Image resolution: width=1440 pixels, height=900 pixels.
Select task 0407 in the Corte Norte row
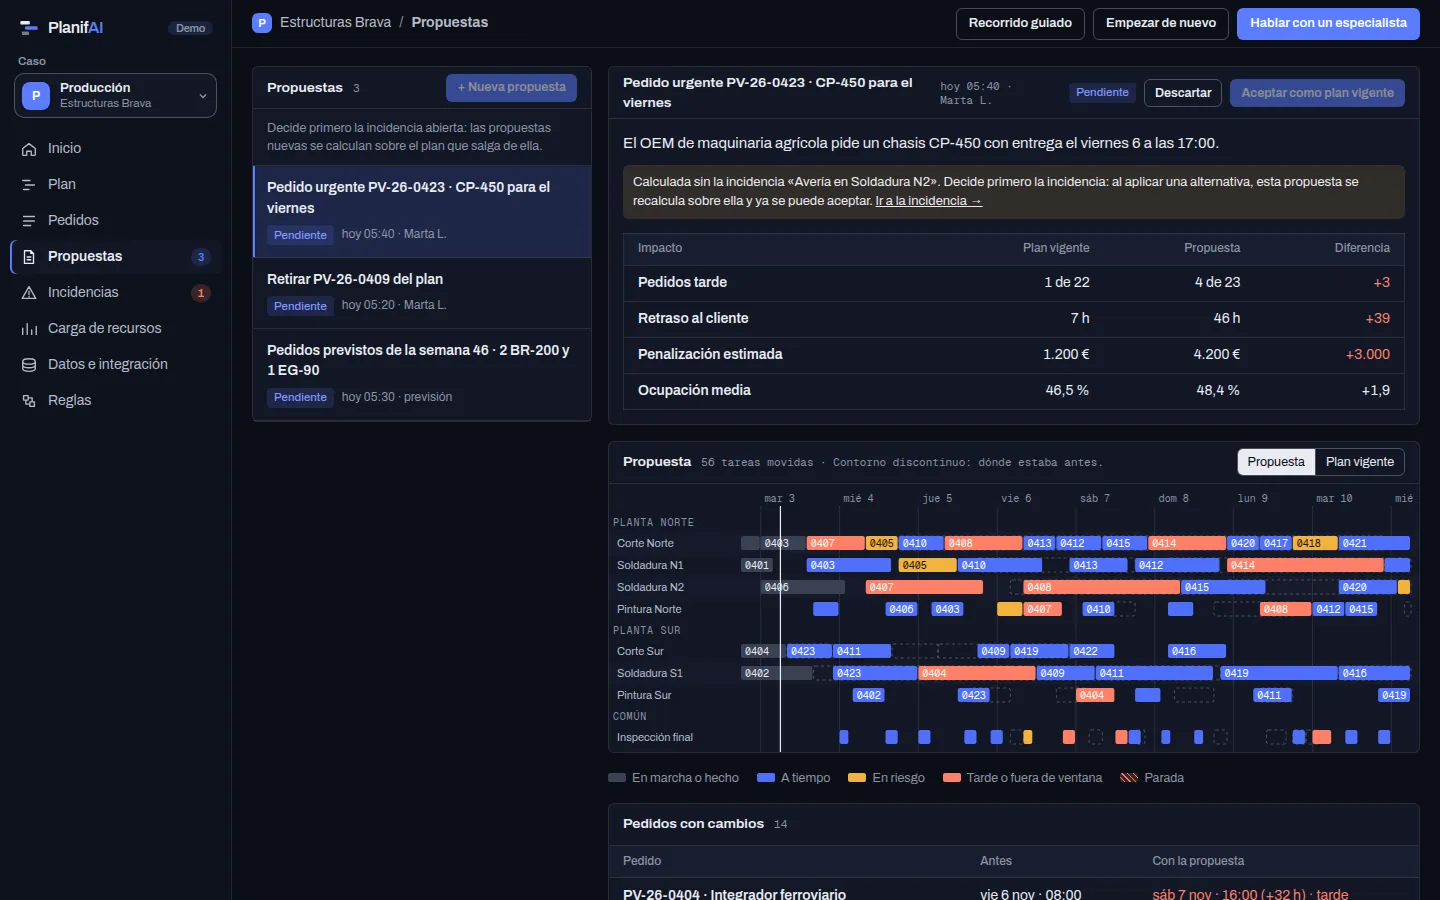tap(835, 543)
